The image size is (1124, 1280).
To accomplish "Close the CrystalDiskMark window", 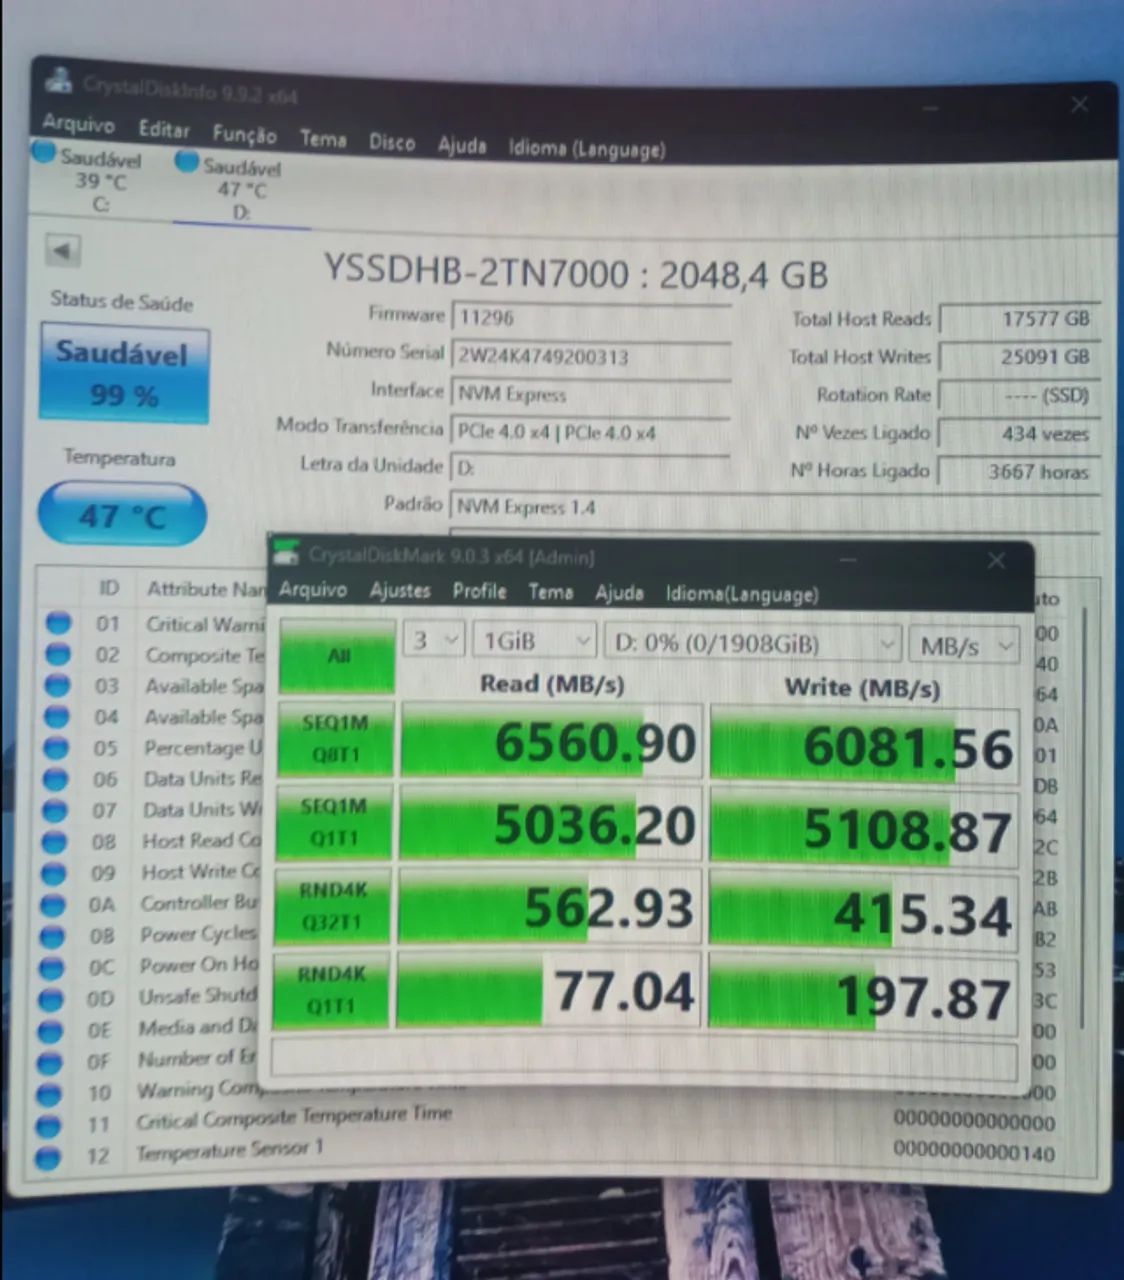I will pyautogui.click(x=996, y=560).
